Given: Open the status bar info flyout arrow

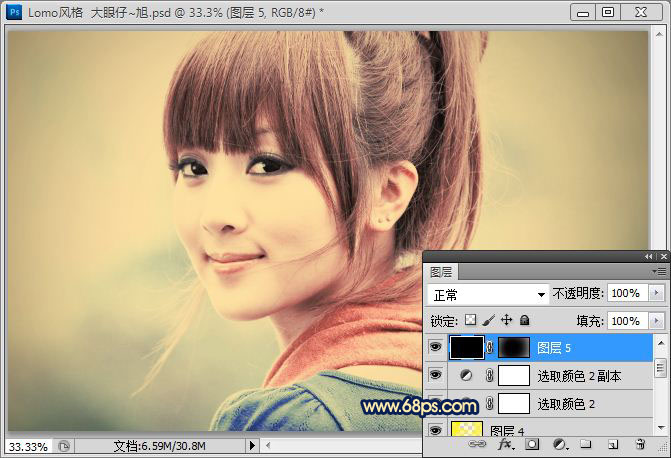Looking at the screenshot, I should pos(252,446).
